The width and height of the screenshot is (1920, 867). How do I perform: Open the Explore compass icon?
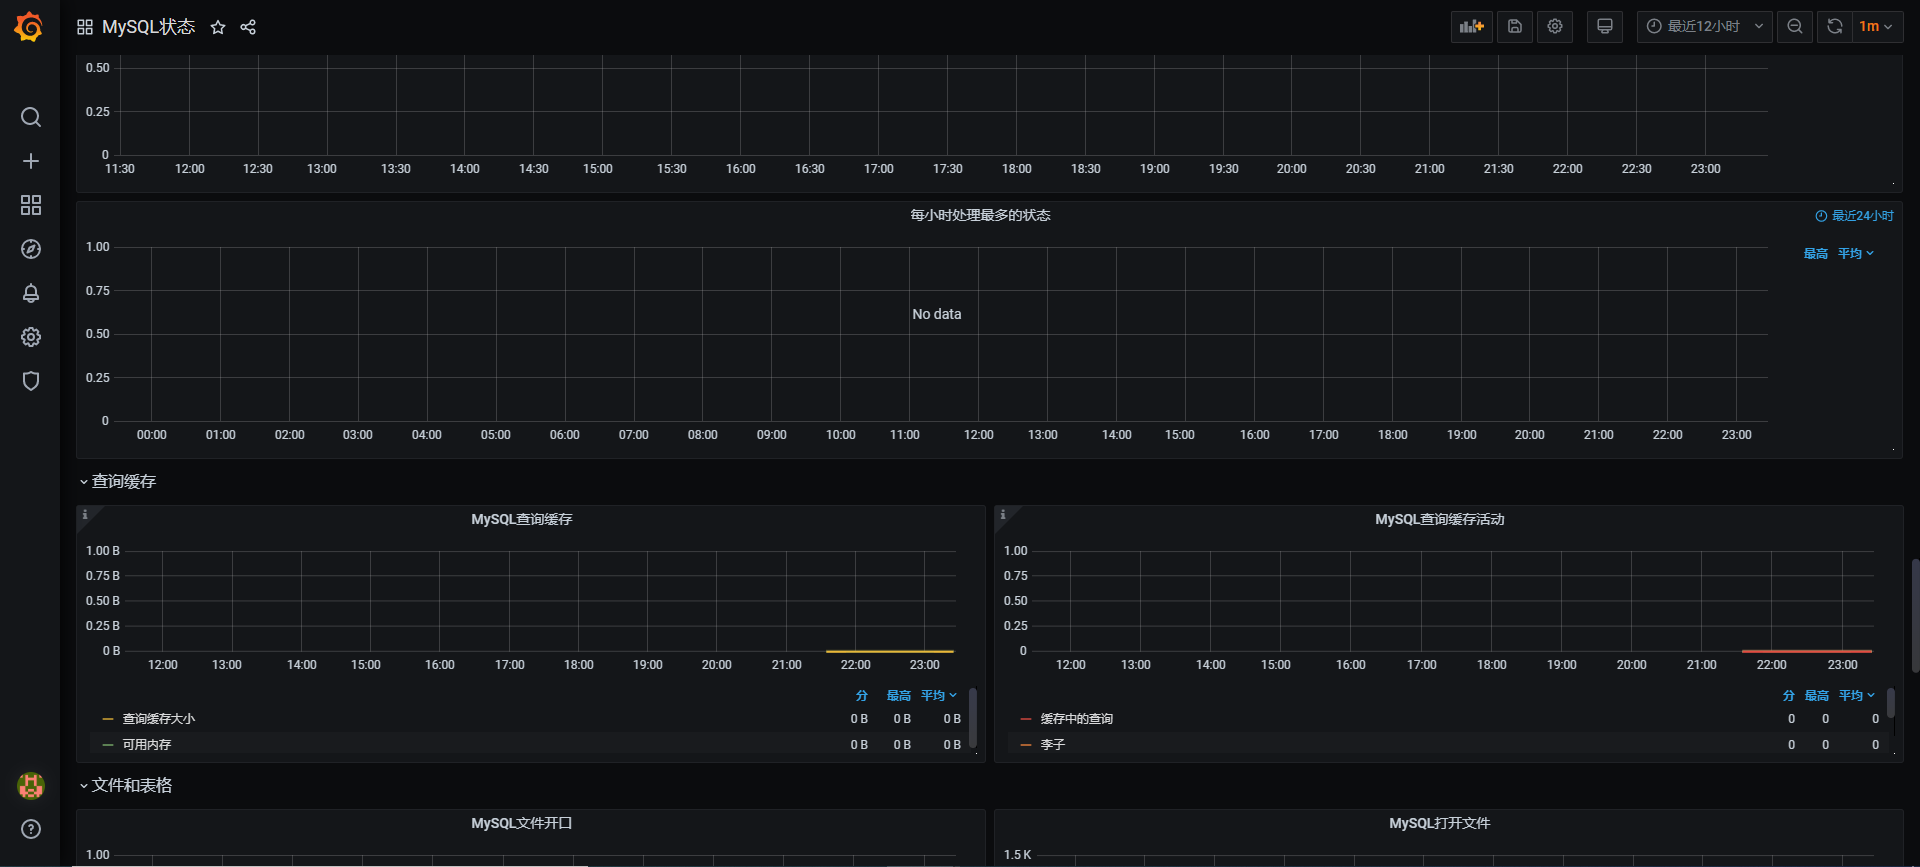pyautogui.click(x=31, y=249)
